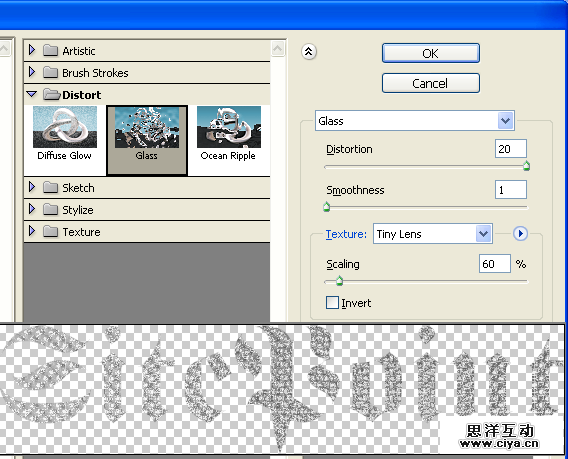The height and width of the screenshot is (459, 568).
Task: Enable the Invert checkbox
Action: [x=332, y=302]
